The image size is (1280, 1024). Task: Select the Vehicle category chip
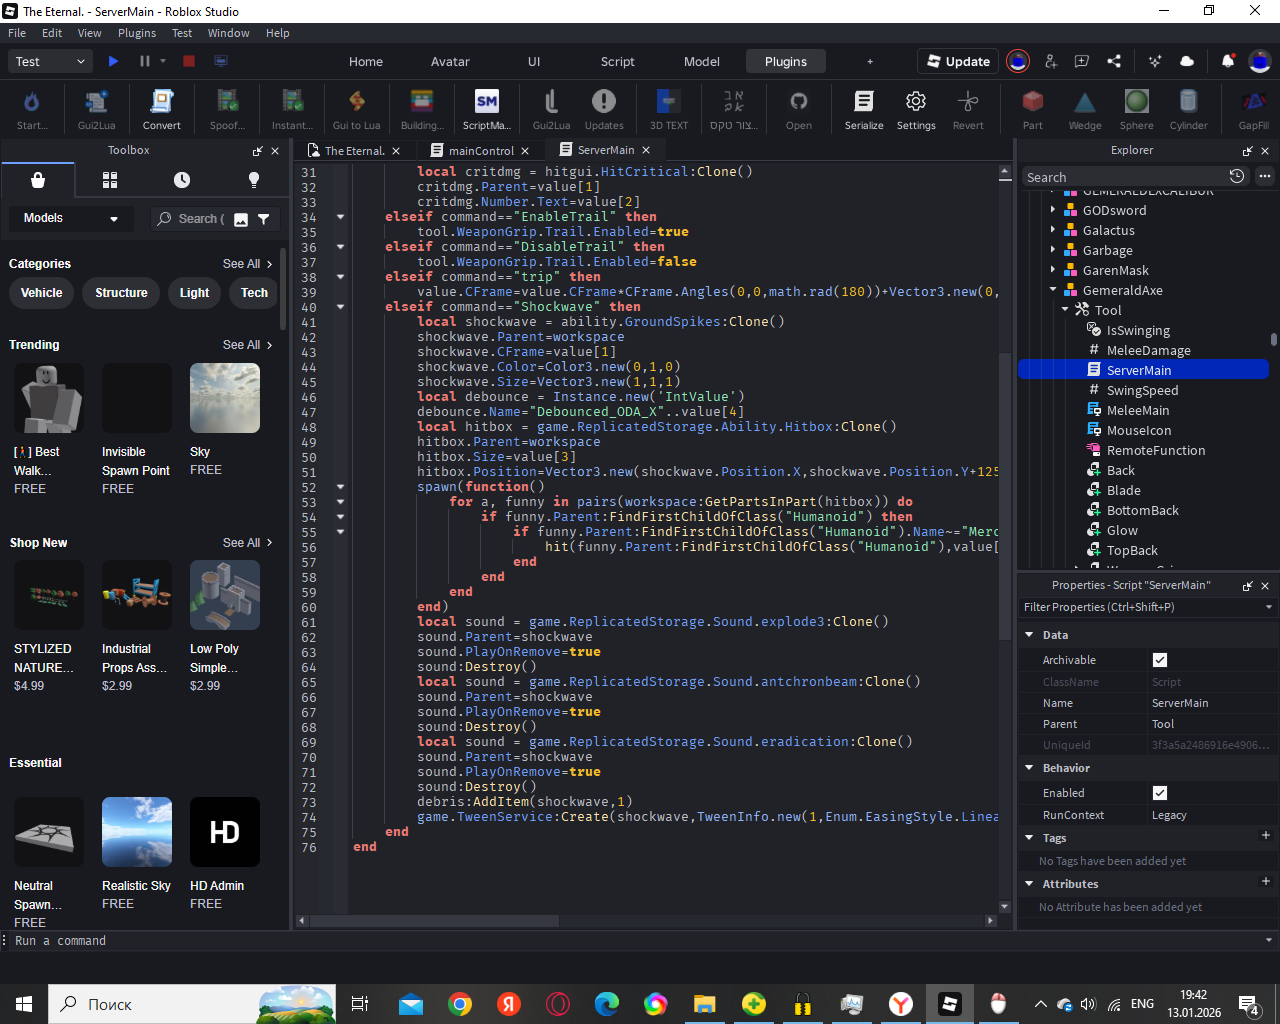(x=41, y=293)
